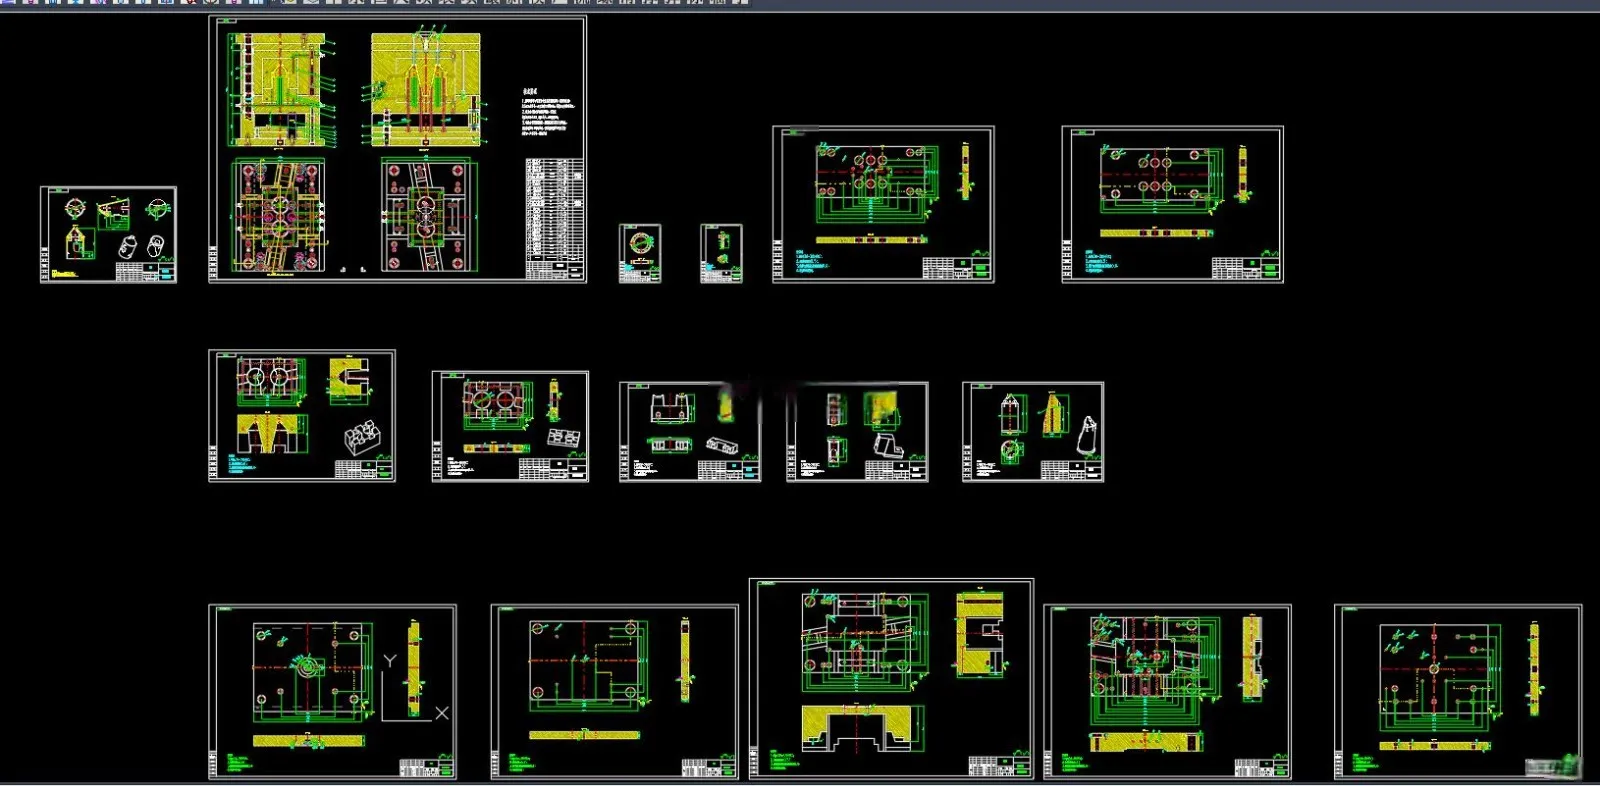Select the bottom-left plate sheet beside the XY axis icon
Screen dimensions: 1600x786
(332, 692)
